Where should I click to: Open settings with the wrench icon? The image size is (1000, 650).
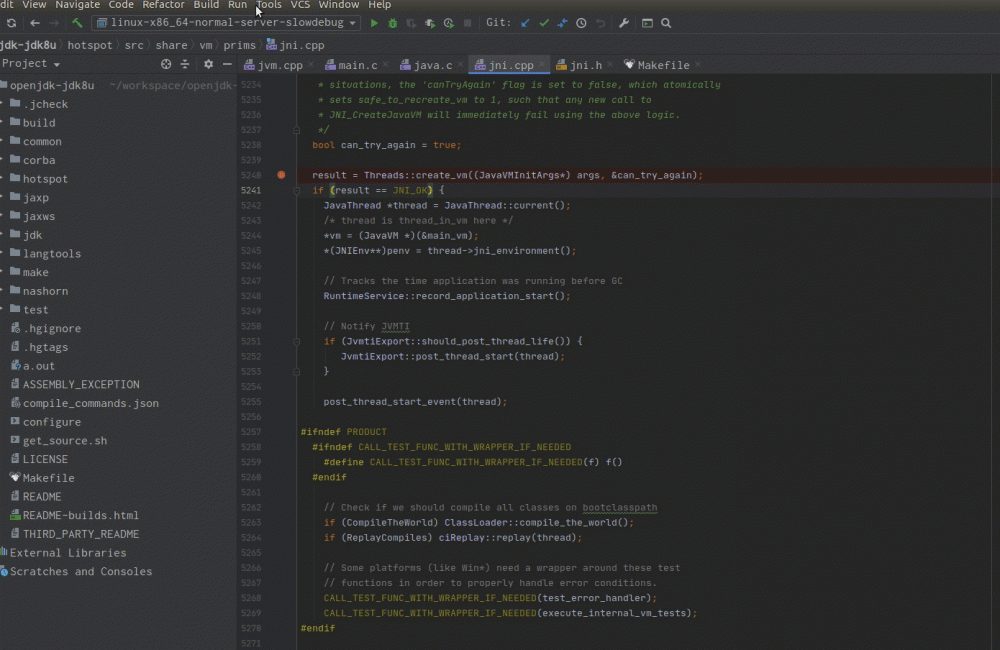(x=624, y=23)
